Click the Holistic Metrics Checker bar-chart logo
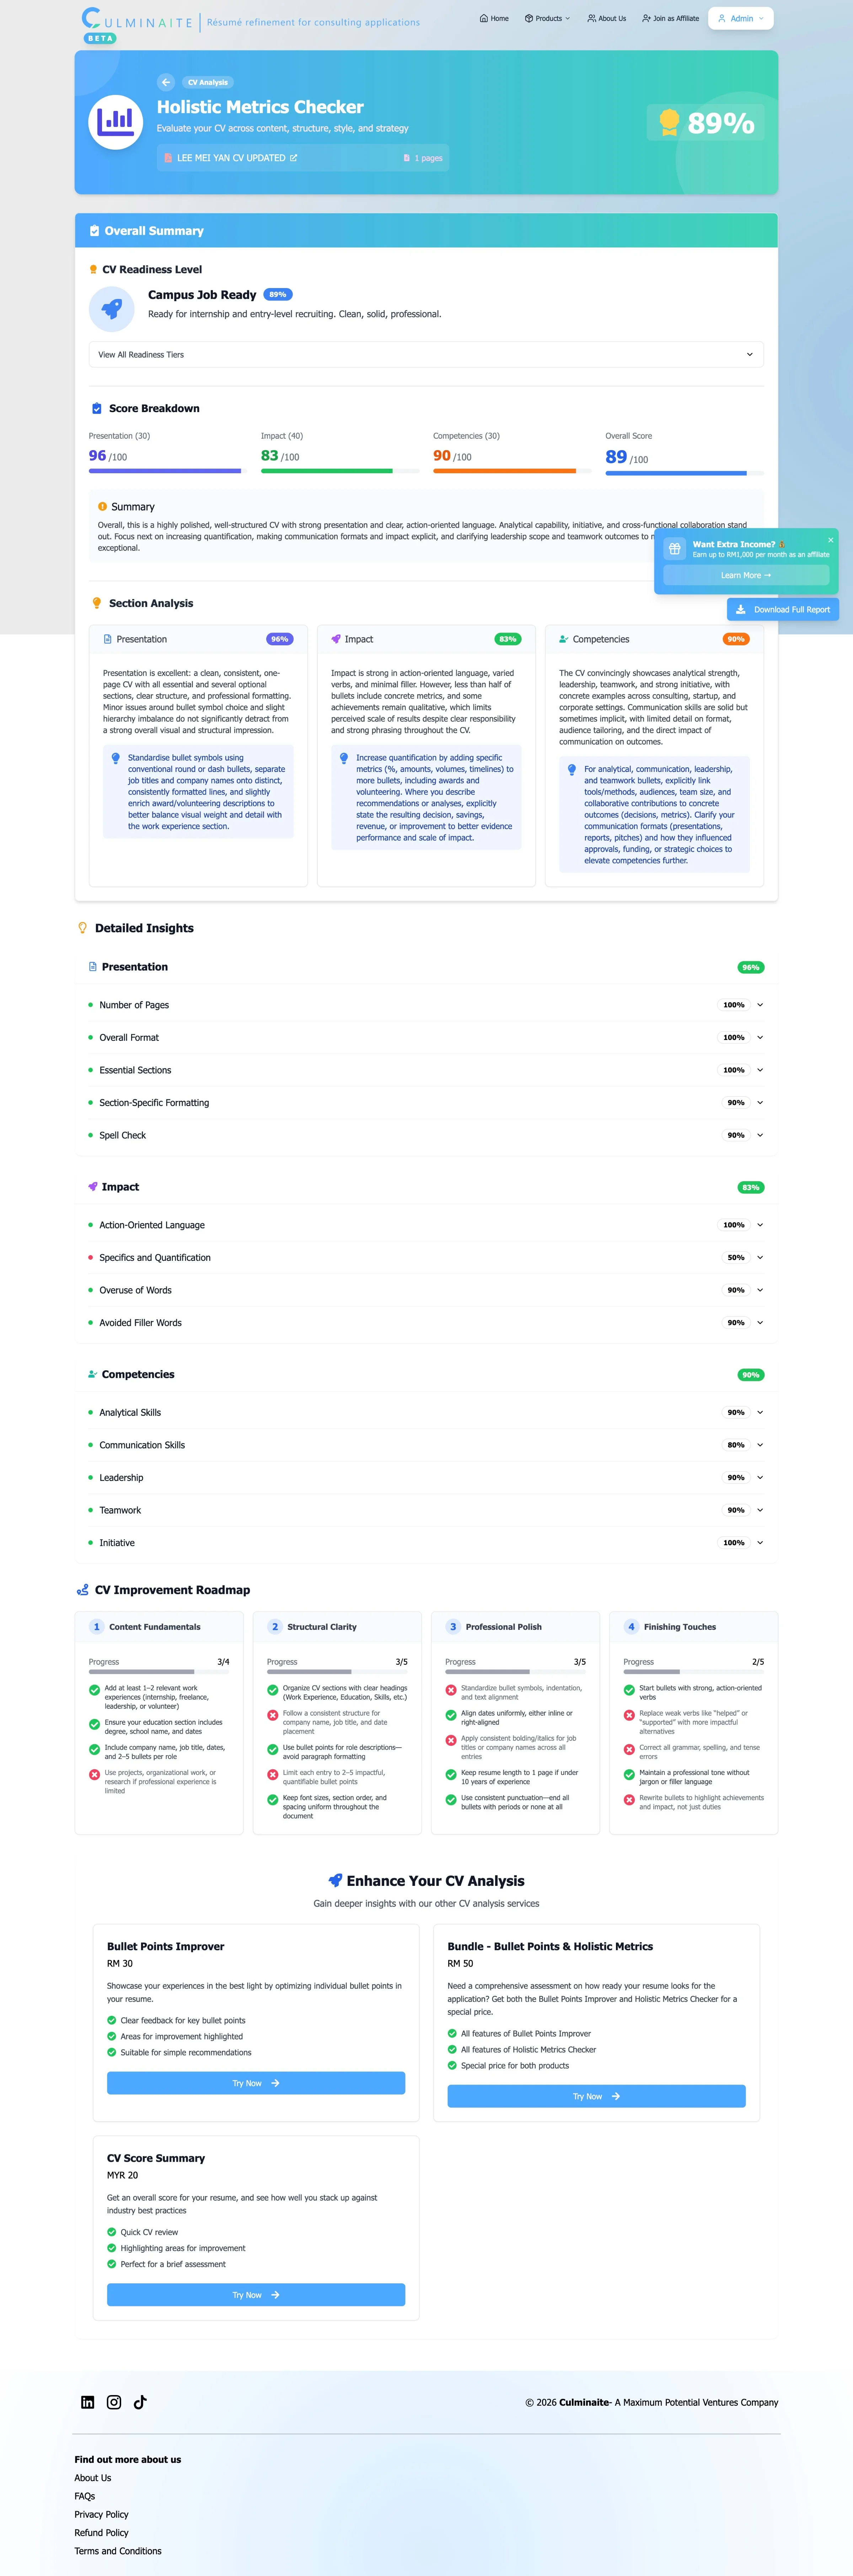853x2576 pixels. [116, 122]
